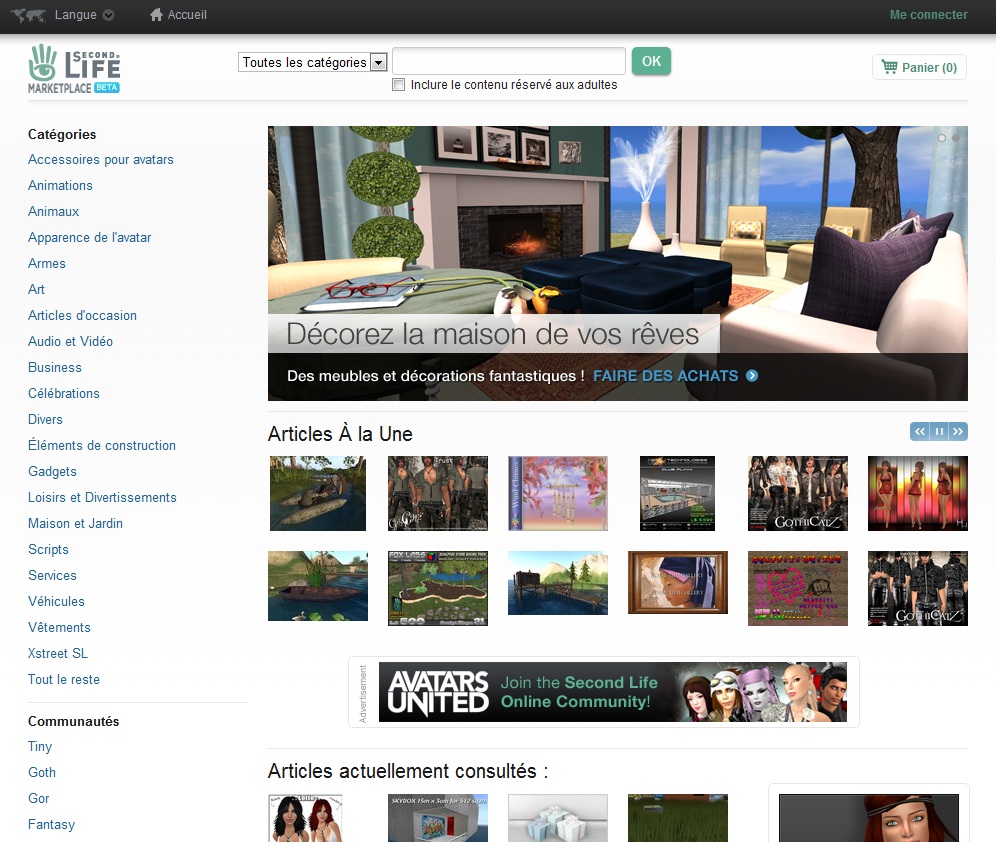Open Apparence de l'avatar category
Image resolution: width=996 pixels, height=842 pixels.
[x=90, y=237]
